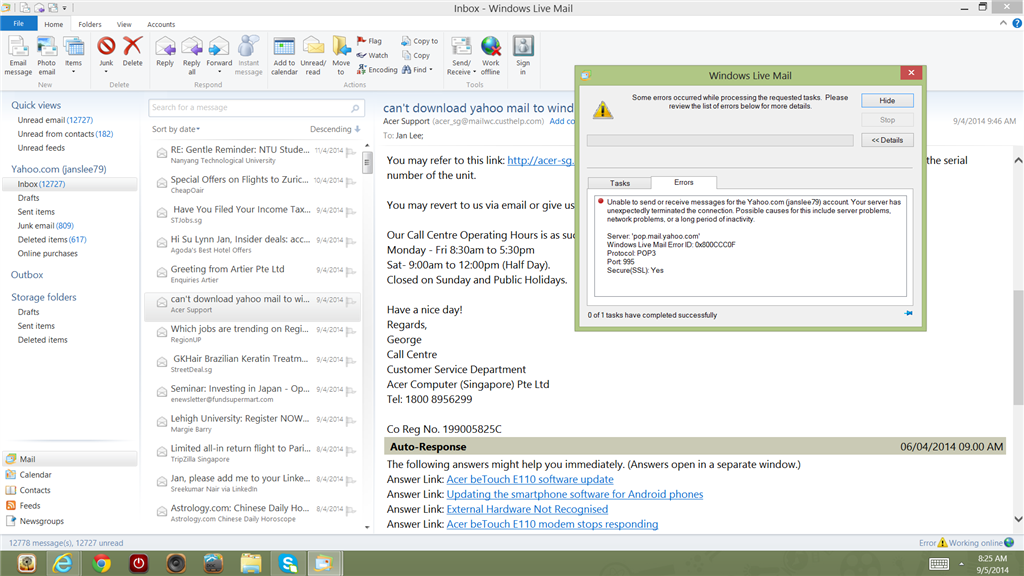Add message to calendar
The image size is (1024, 576).
284,56
